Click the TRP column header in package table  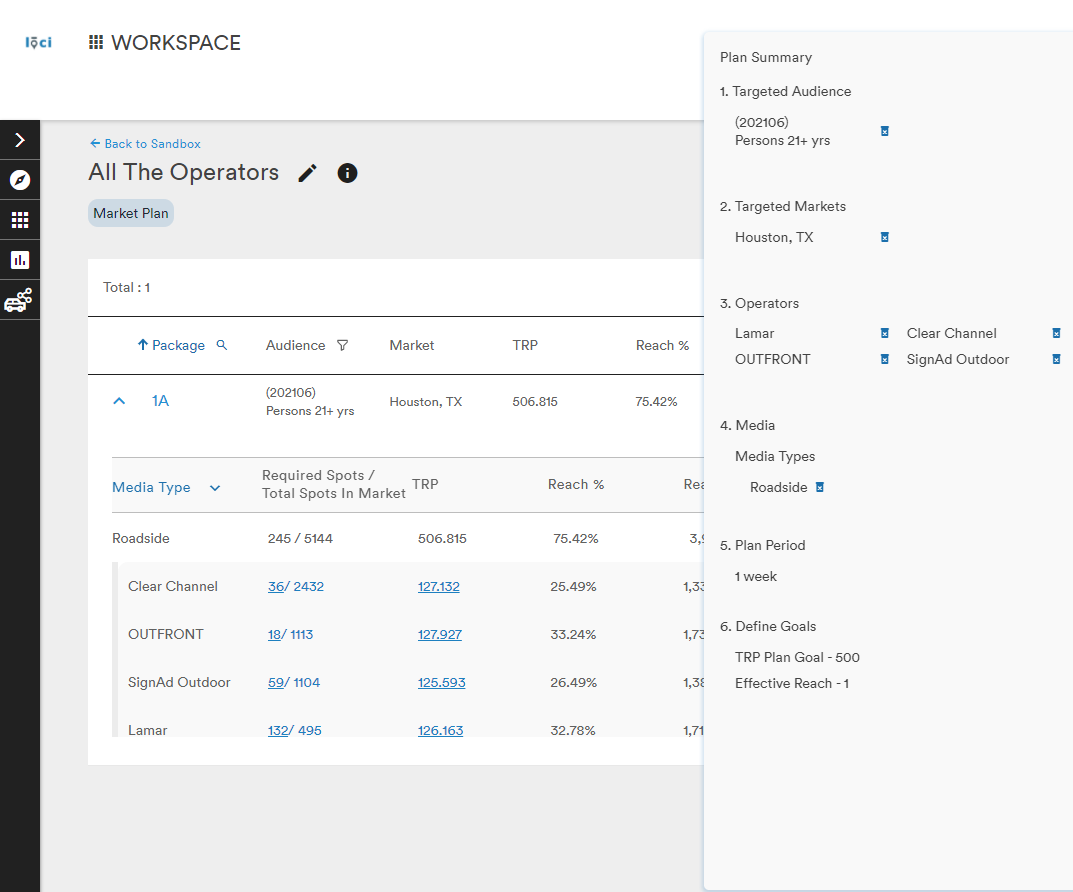pos(525,345)
